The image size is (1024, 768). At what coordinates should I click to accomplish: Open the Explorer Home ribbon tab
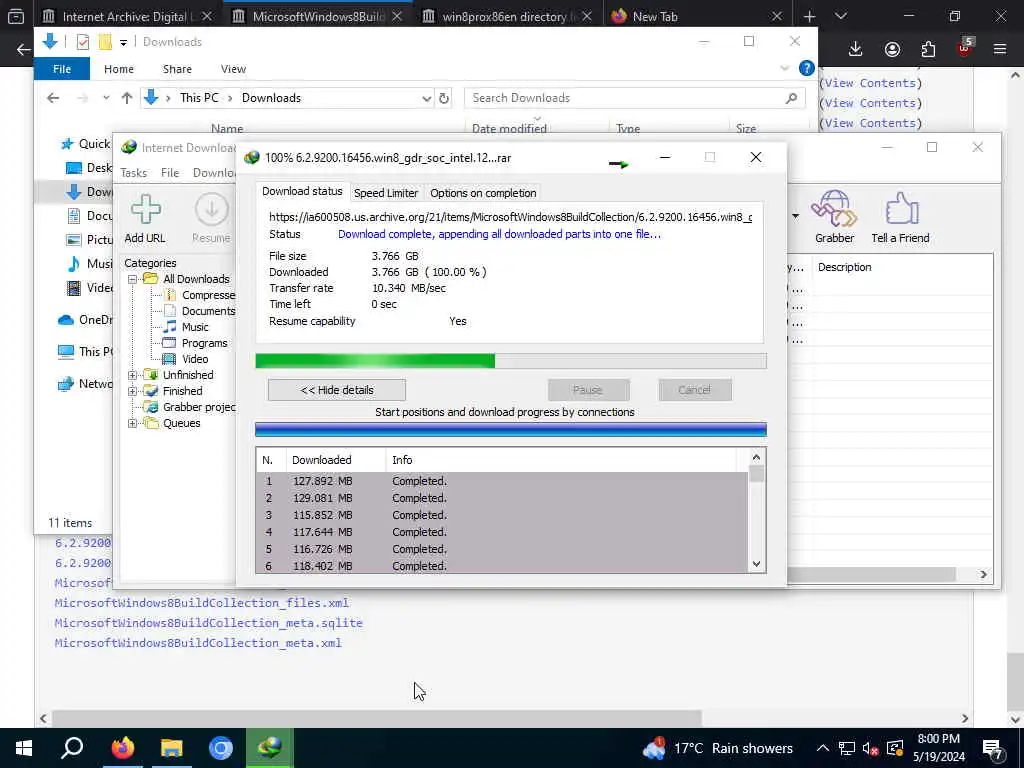coord(119,69)
